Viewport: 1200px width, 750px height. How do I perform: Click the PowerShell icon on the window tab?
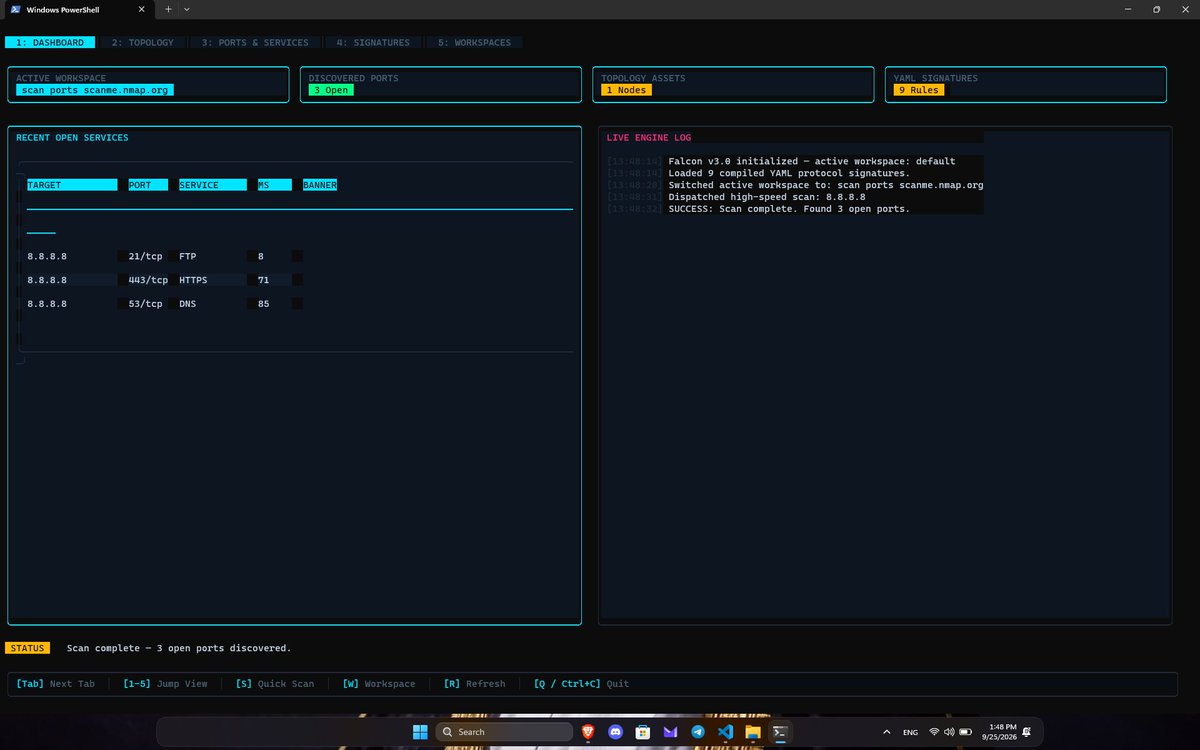click(17, 9)
